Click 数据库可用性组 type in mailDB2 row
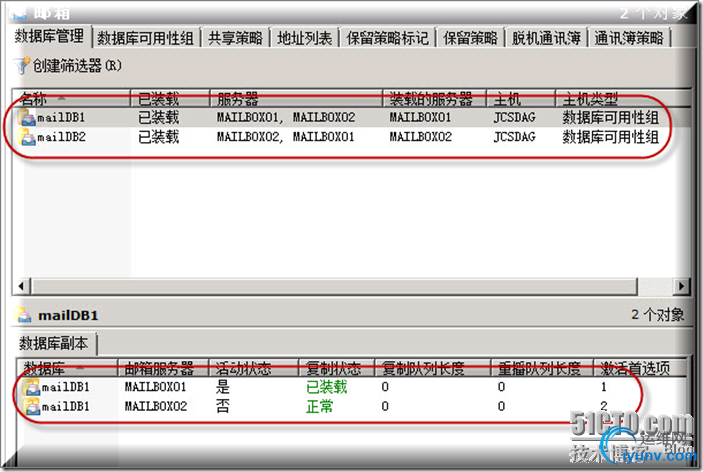 611,137
